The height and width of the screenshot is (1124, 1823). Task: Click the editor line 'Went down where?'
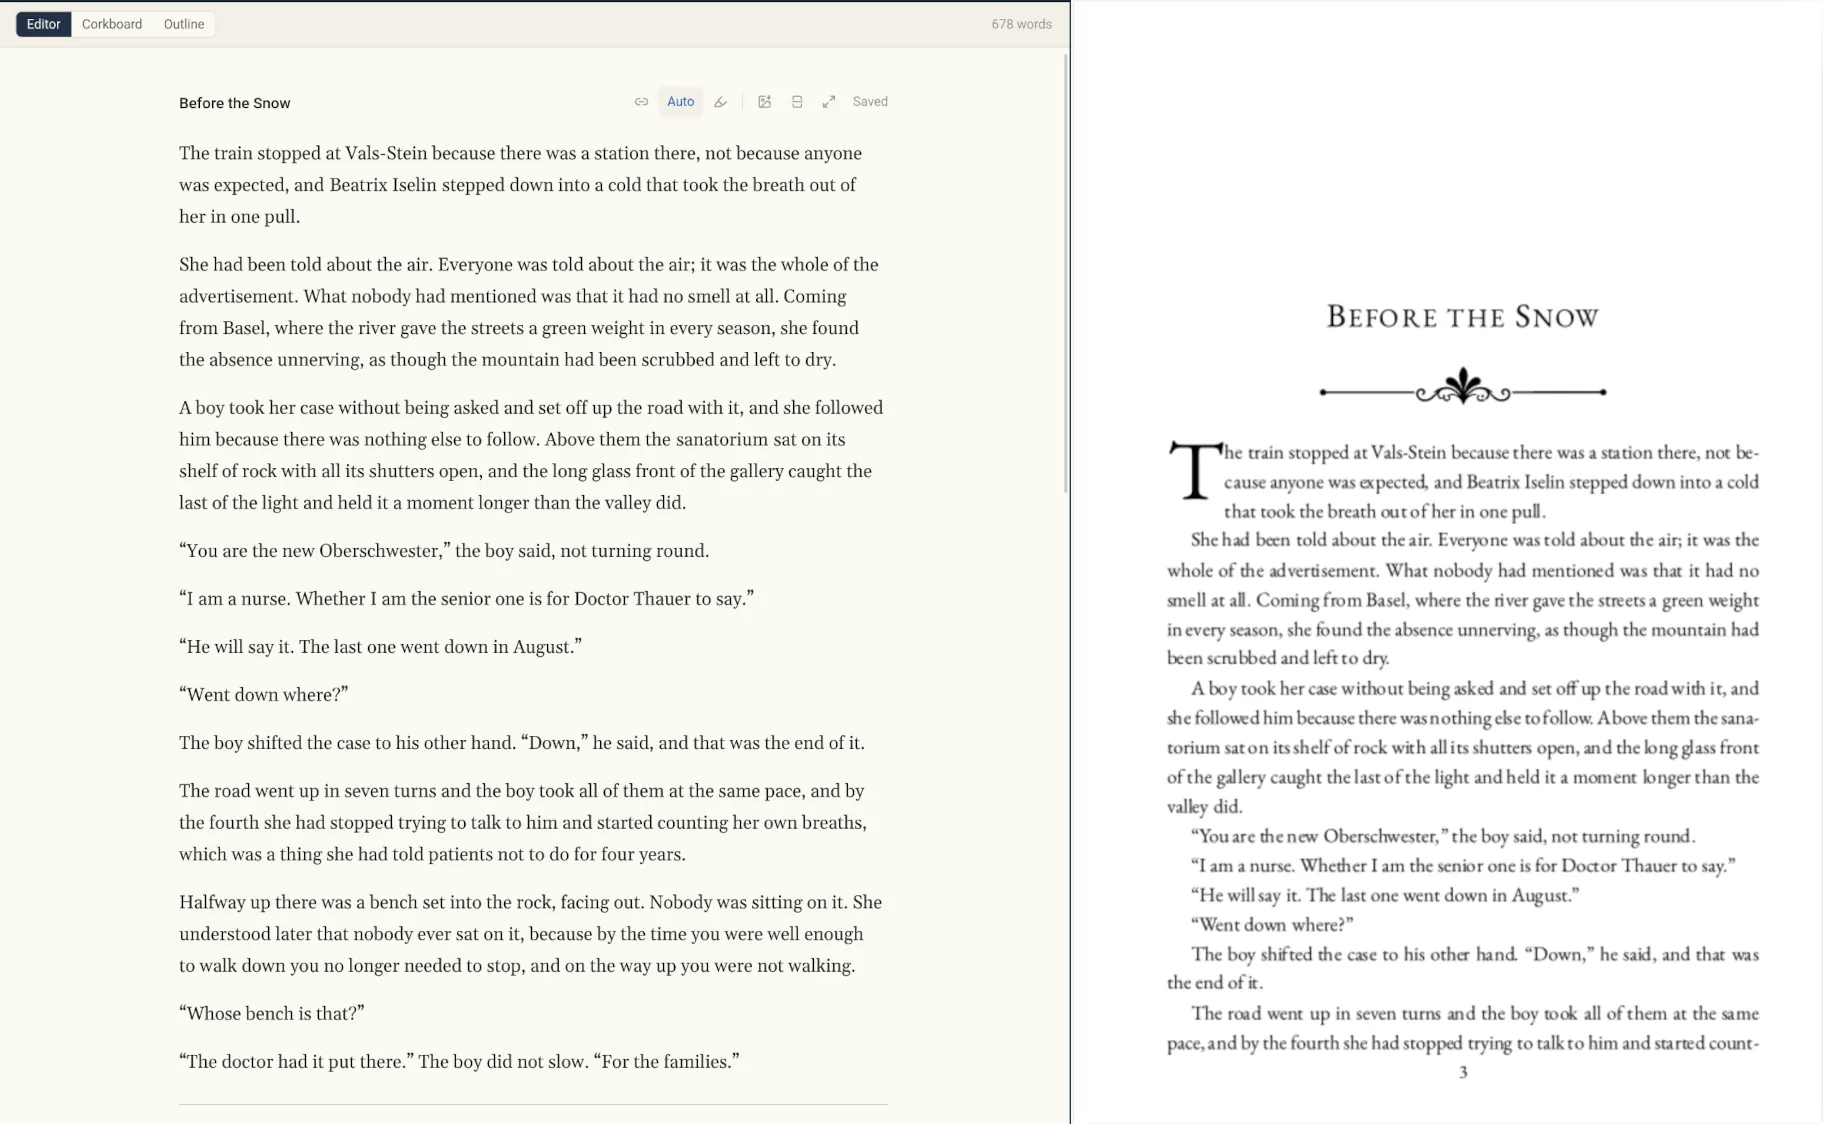pyautogui.click(x=263, y=695)
